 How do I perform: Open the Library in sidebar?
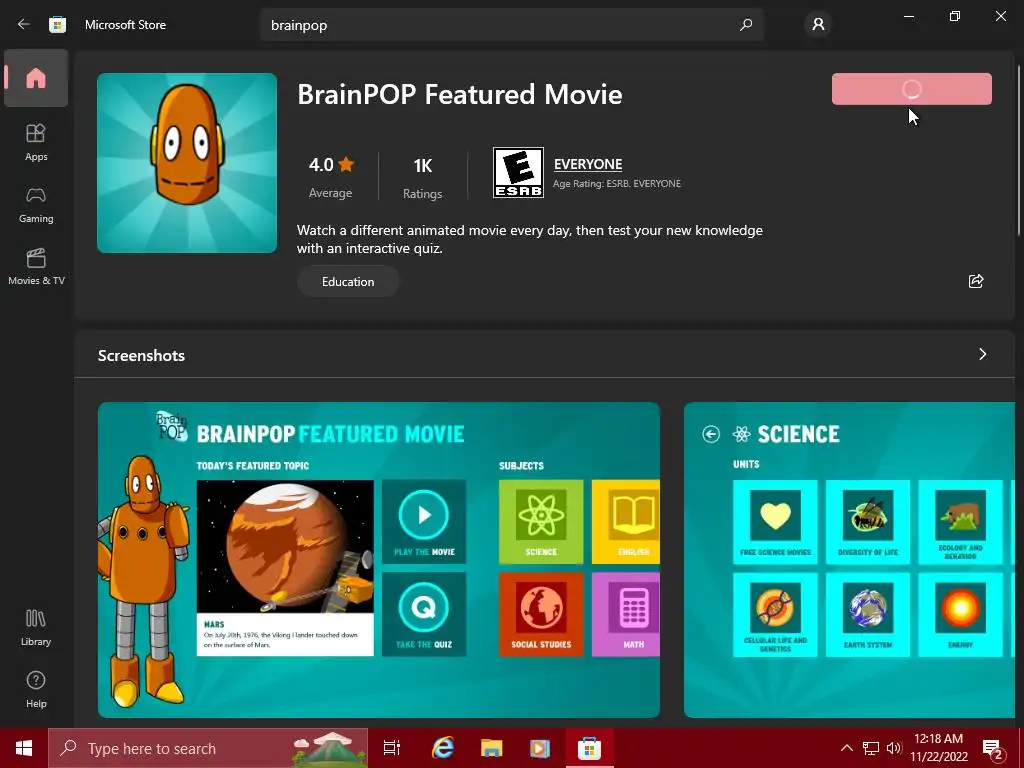36,627
